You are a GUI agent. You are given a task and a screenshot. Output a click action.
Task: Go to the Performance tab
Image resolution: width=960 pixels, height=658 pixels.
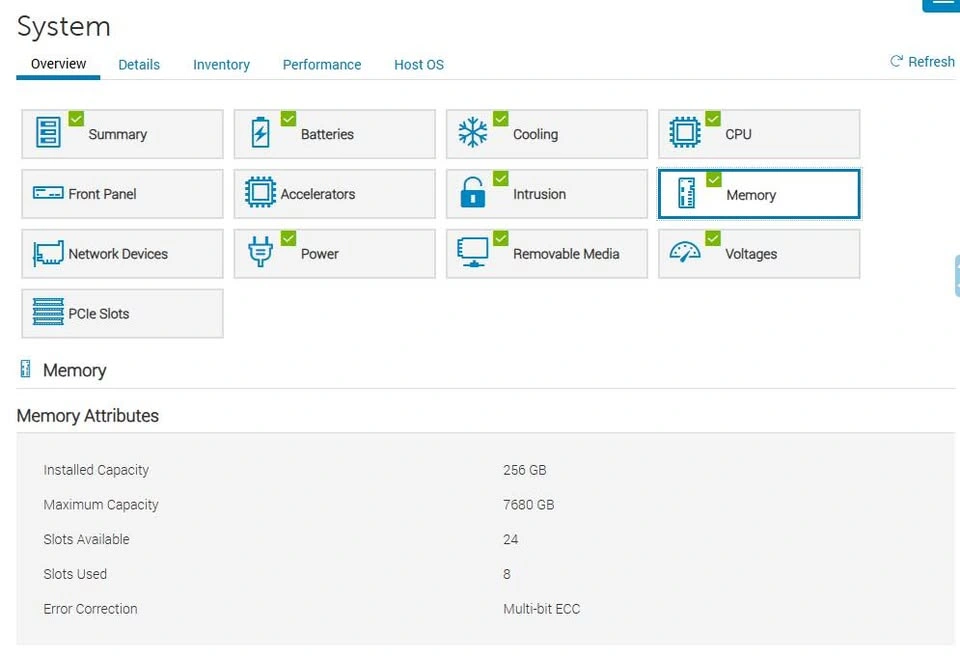(322, 65)
